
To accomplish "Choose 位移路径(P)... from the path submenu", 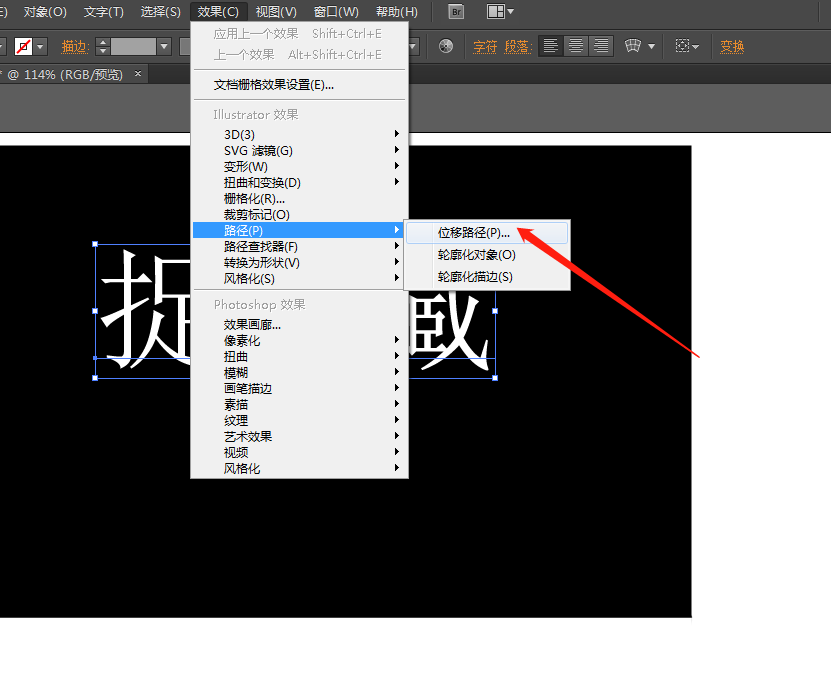I will [x=474, y=232].
